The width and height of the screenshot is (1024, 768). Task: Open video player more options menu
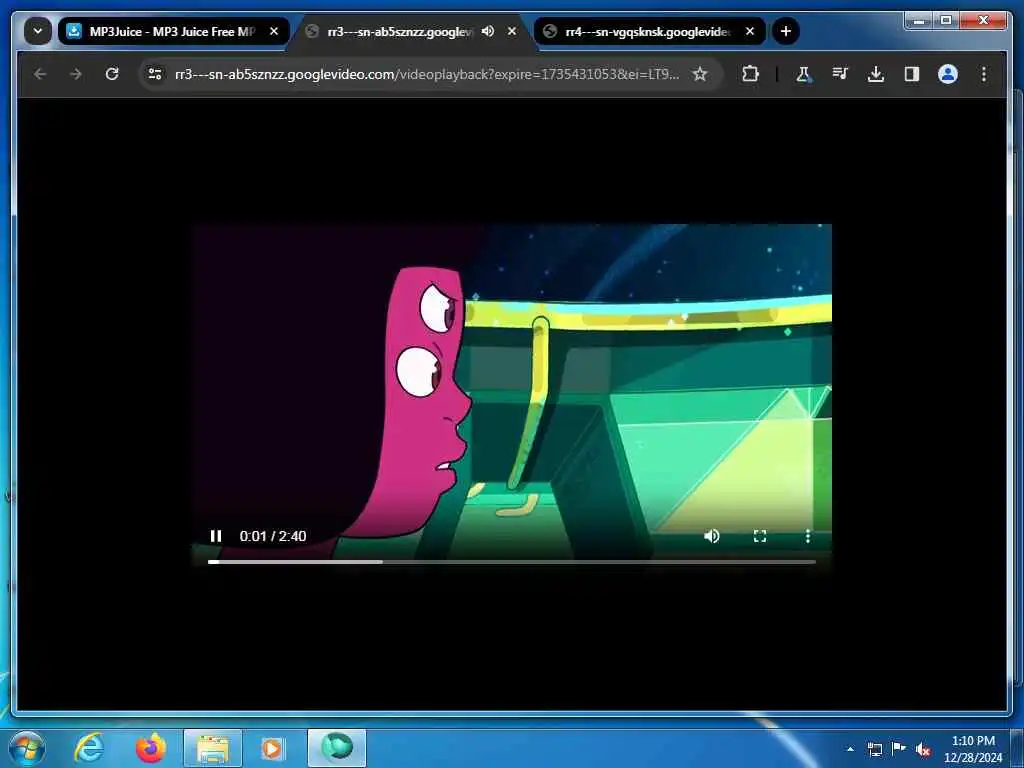(x=808, y=536)
